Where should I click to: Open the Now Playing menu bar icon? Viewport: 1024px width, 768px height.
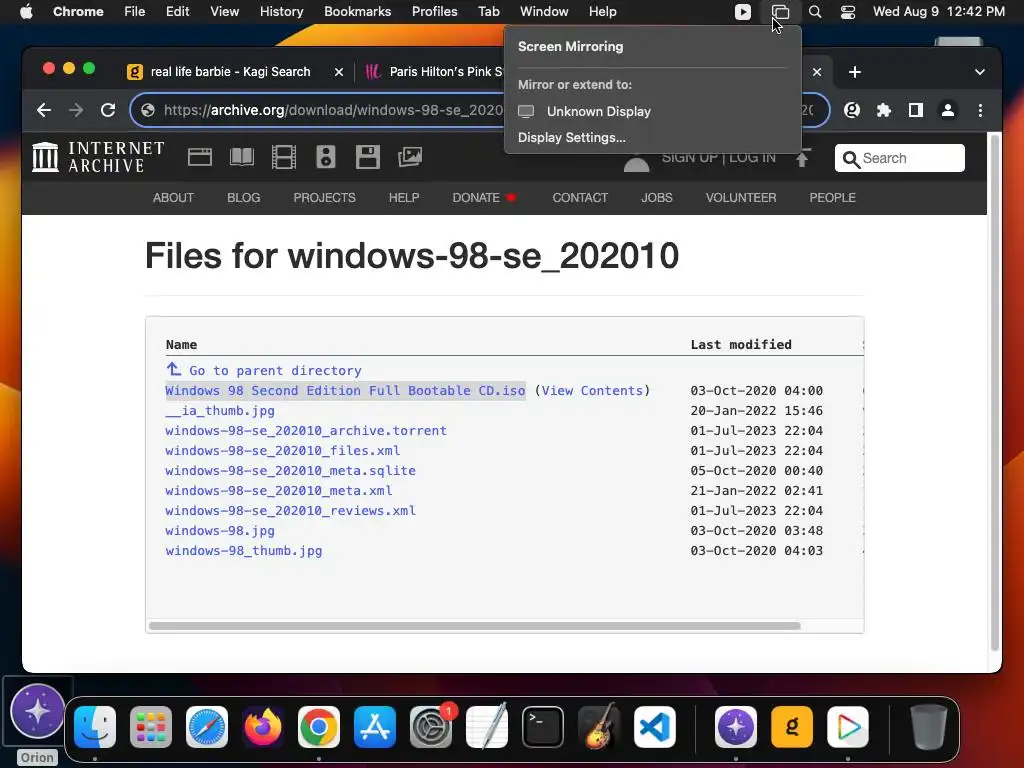(x=743, y=12)
